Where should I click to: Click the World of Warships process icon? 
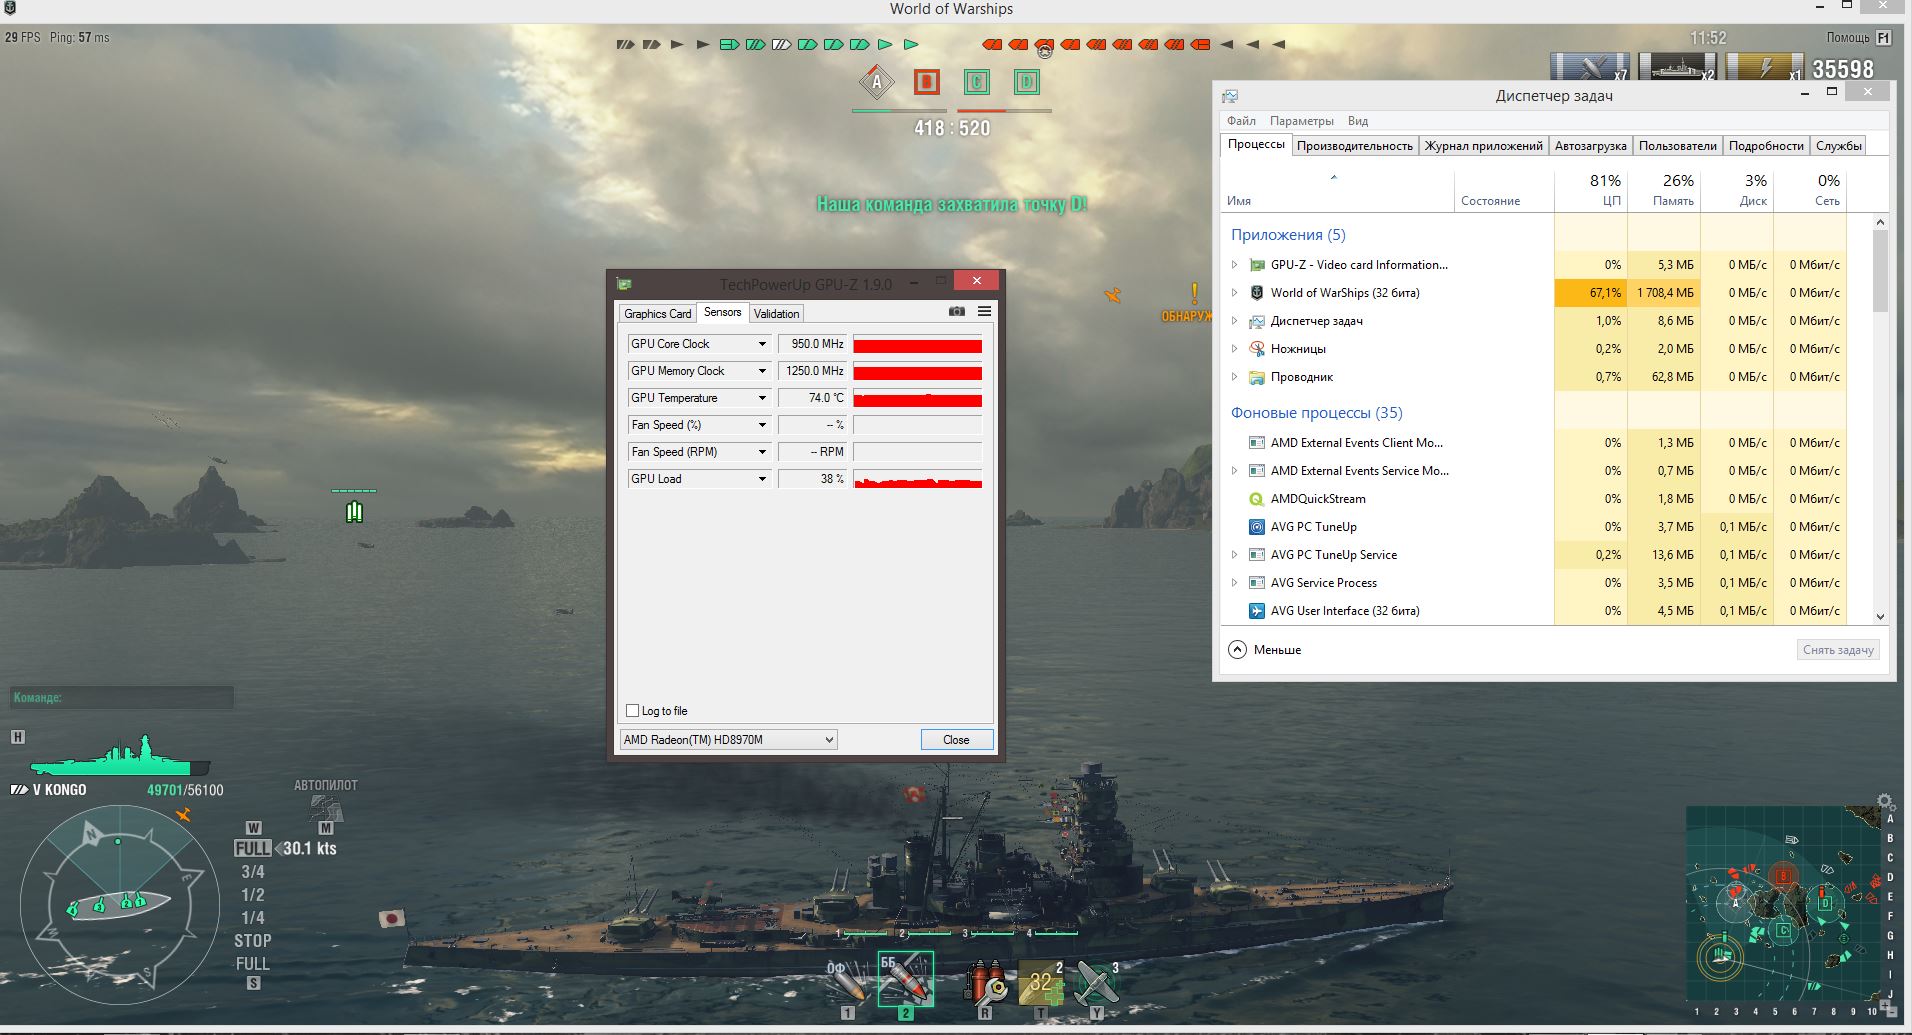(1257, 293)
